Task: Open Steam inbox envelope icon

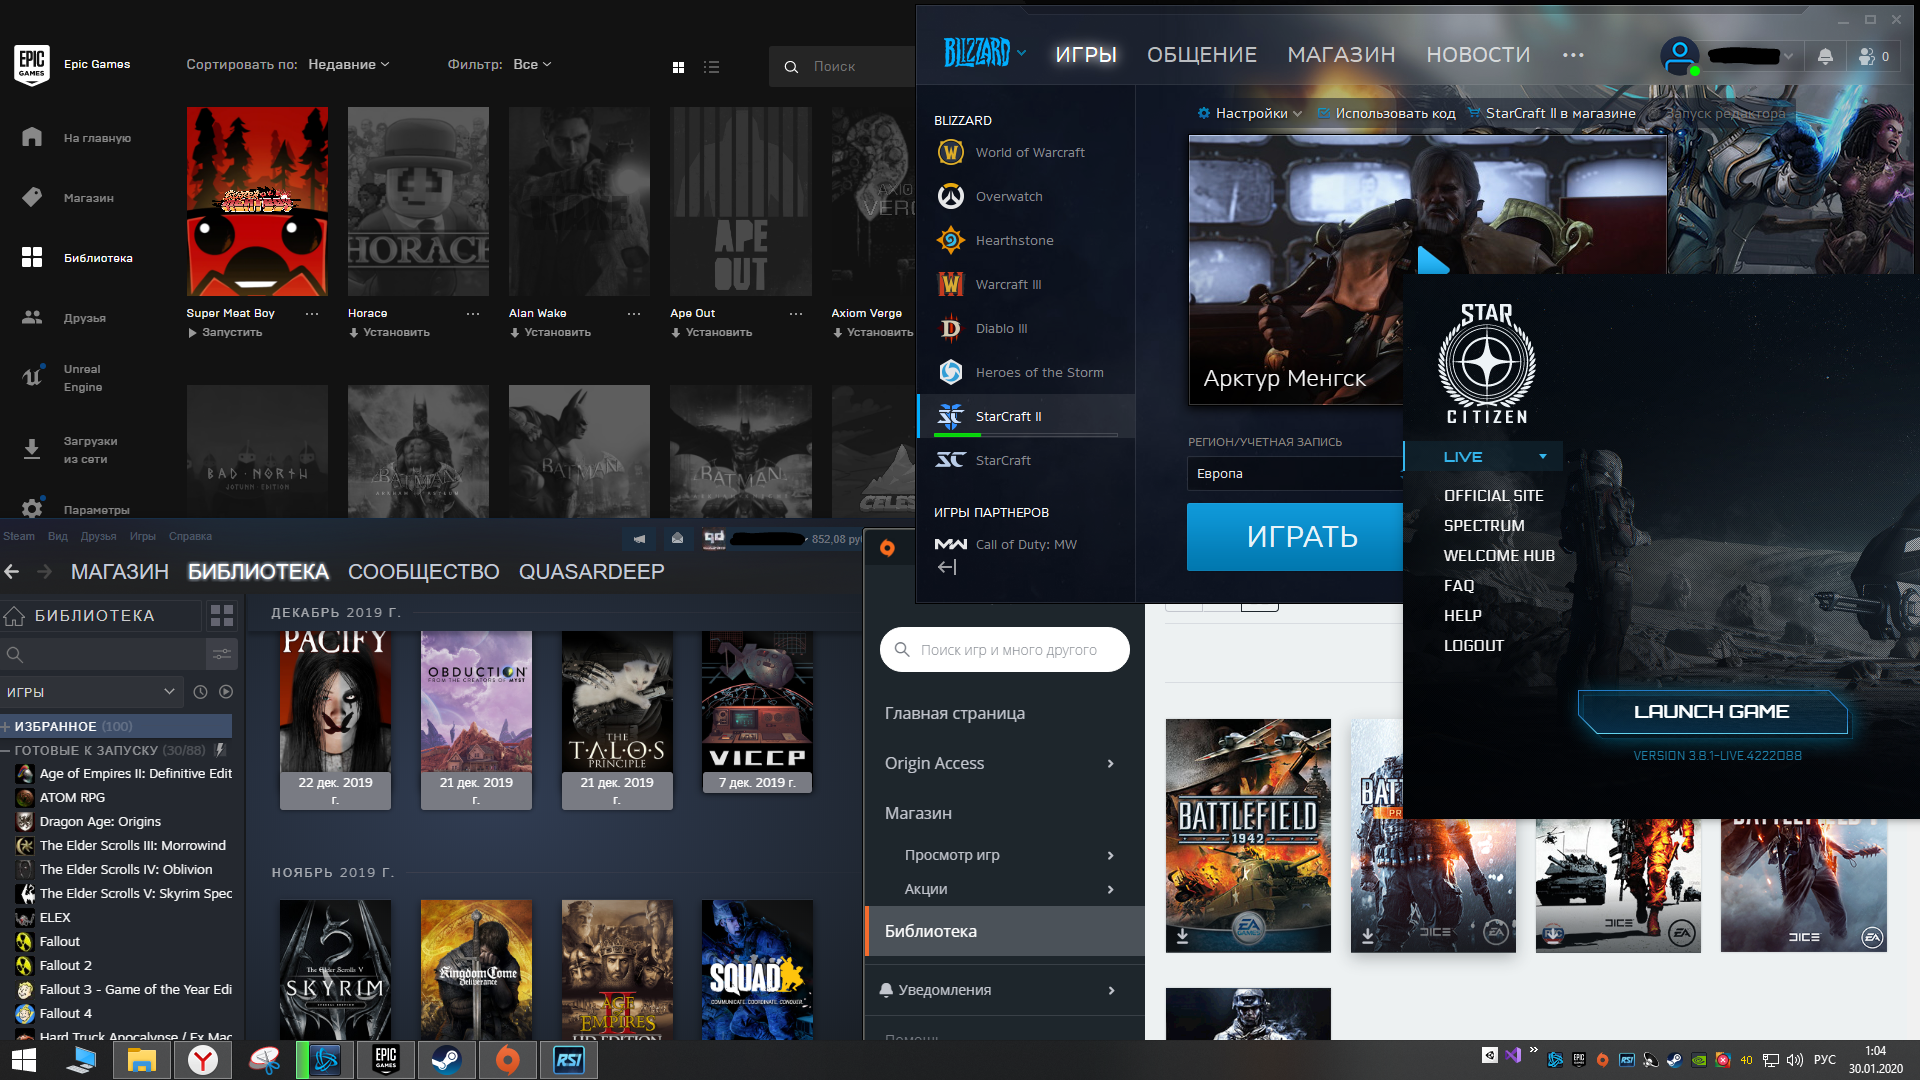Action: (x=677, y=538)
